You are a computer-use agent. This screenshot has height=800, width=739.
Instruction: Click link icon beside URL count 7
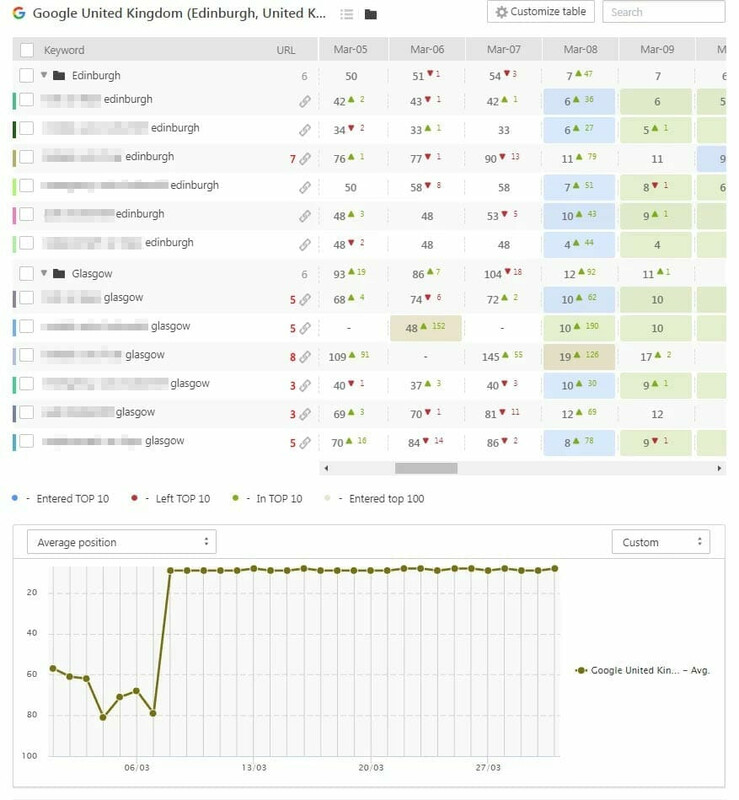[x=305, y=159]
